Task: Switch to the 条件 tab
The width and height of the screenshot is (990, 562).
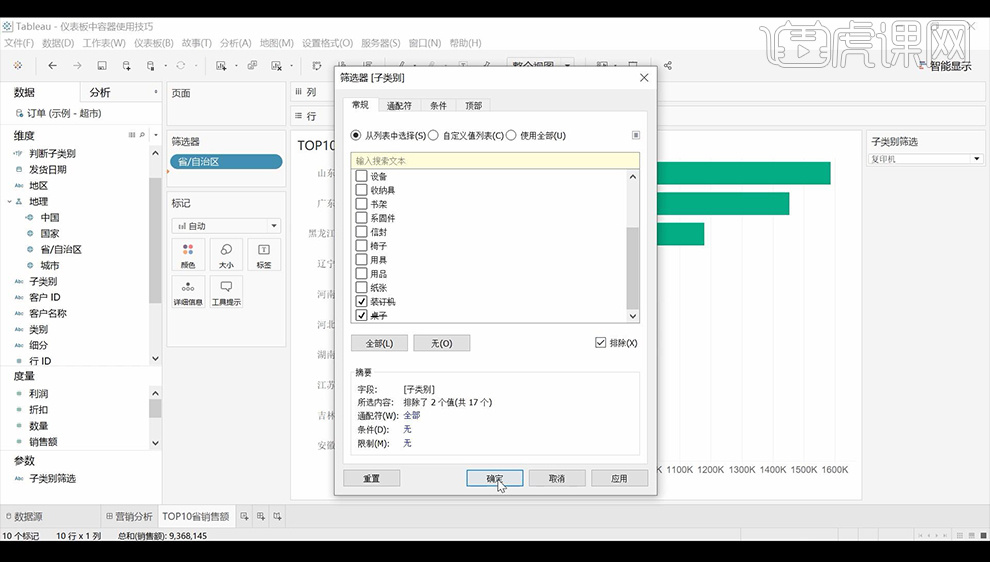Action: pos(438,105)
